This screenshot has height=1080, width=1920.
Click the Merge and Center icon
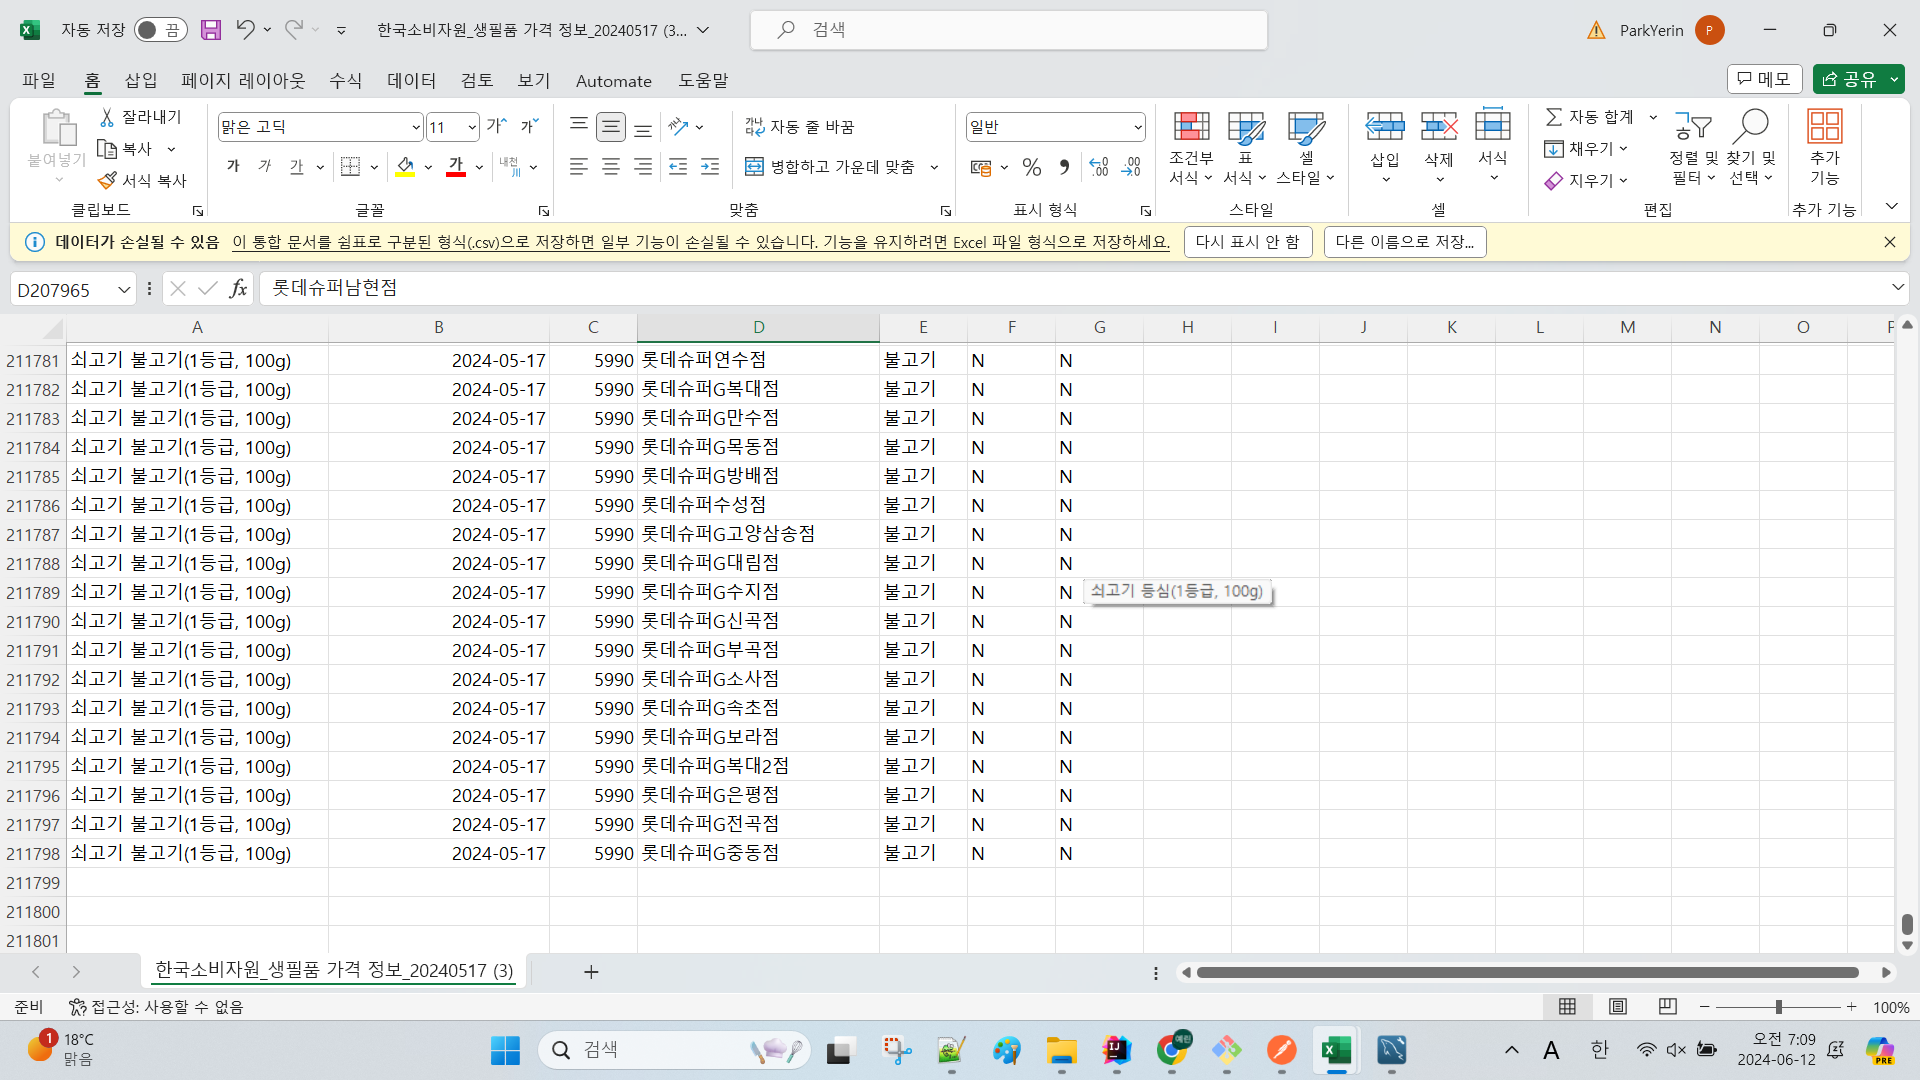pyautogui.click(x=754, y=167)
